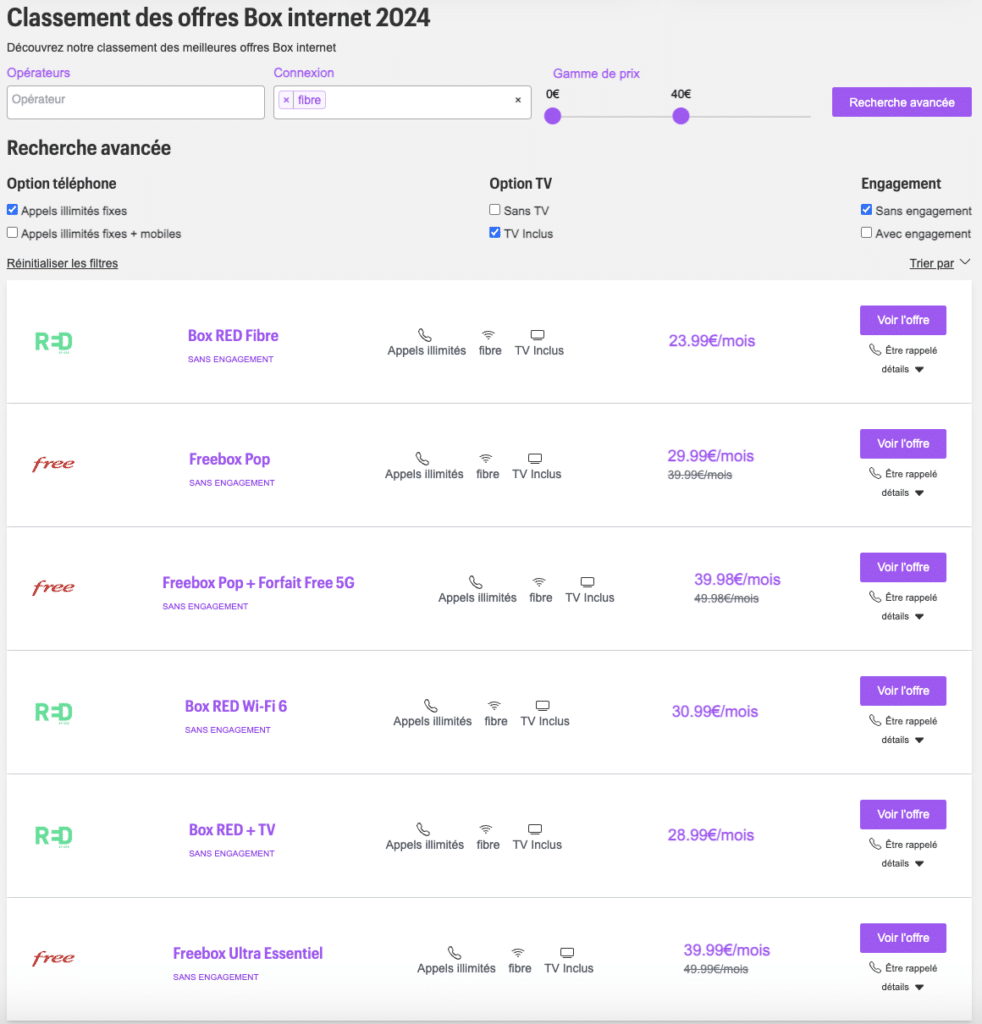
Task: Click the RED logo beside Box RED Fibre
Action: [54, 342]
